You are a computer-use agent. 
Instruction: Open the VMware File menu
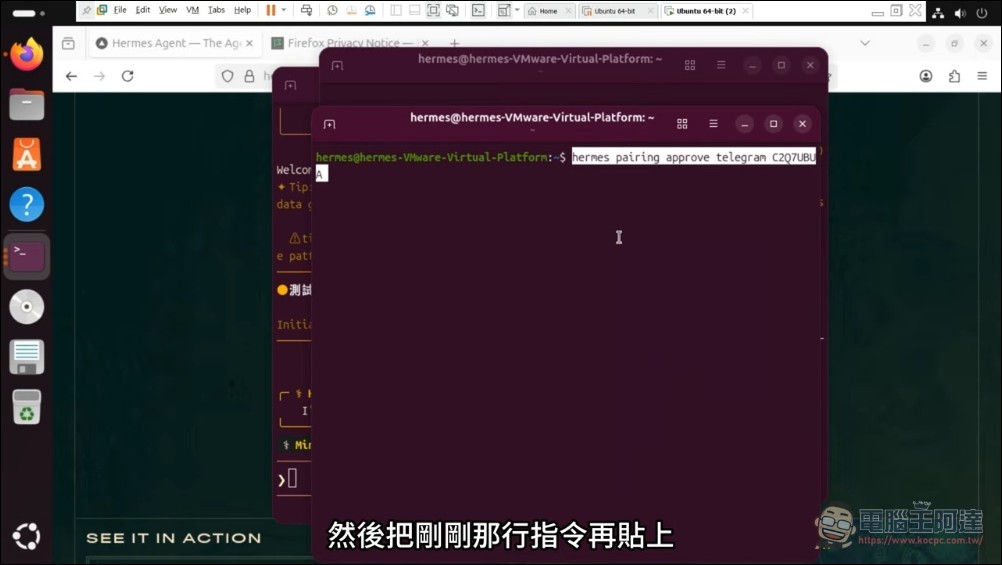120,10
